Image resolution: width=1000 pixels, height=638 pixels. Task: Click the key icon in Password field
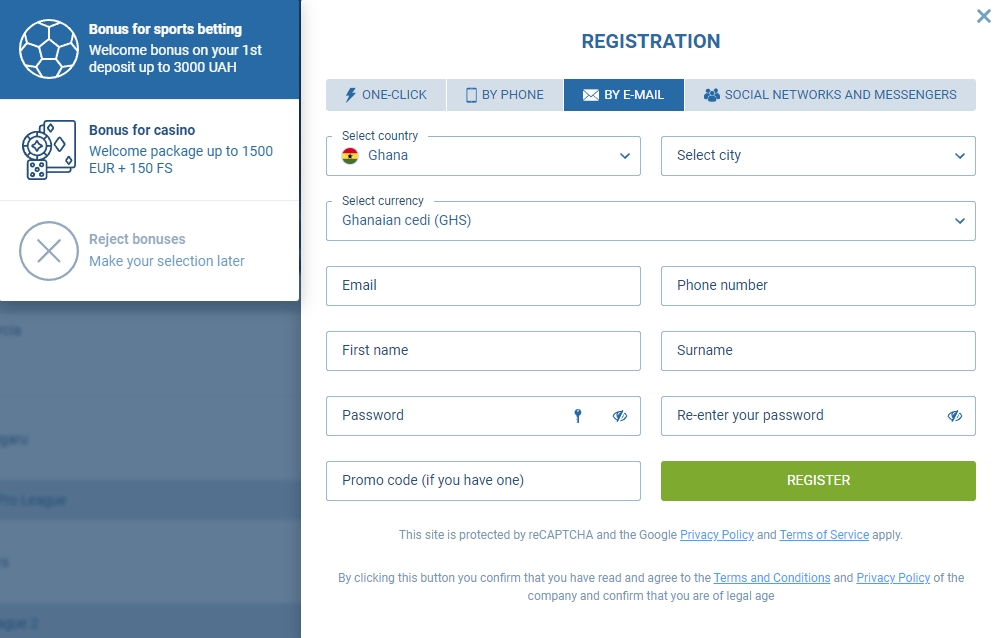[x=578, y=416]
